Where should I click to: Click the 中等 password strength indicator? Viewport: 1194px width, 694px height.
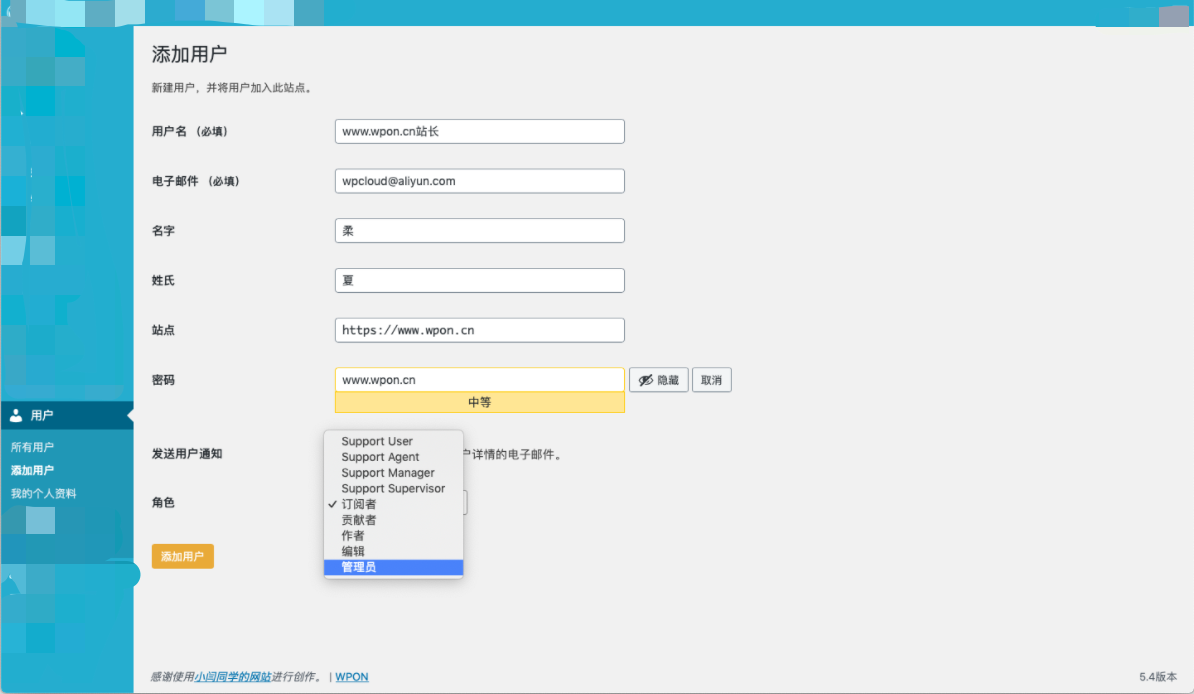(480, 402)
